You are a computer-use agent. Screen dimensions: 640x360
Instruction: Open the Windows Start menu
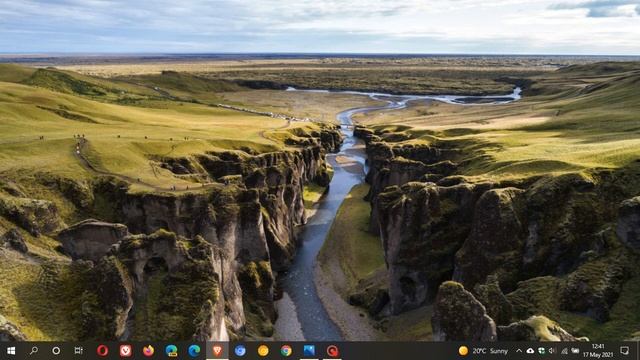coord(11,351)
